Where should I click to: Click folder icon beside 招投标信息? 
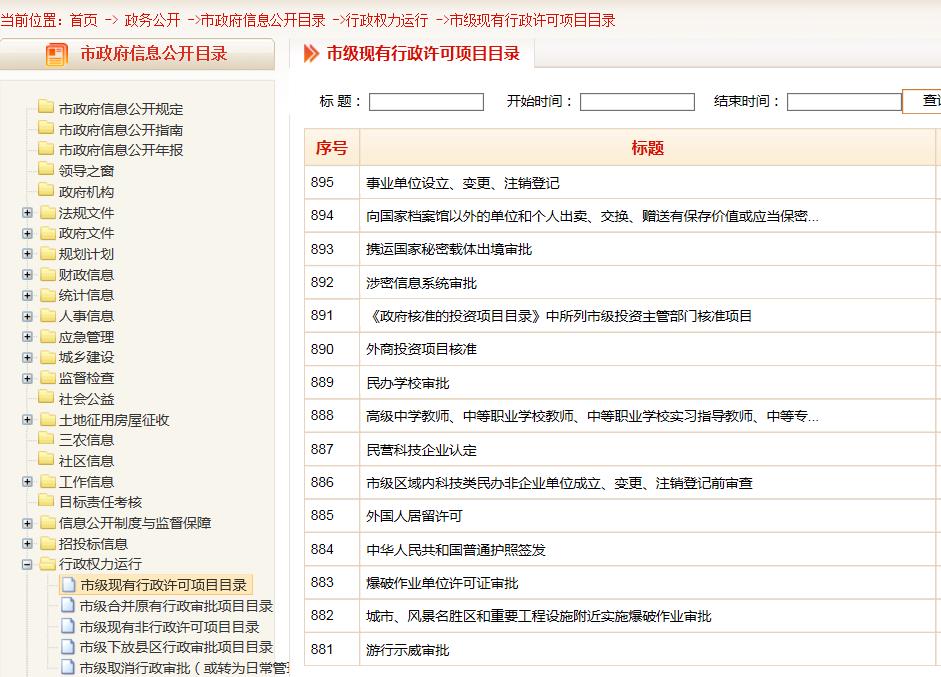pos(48,544)
